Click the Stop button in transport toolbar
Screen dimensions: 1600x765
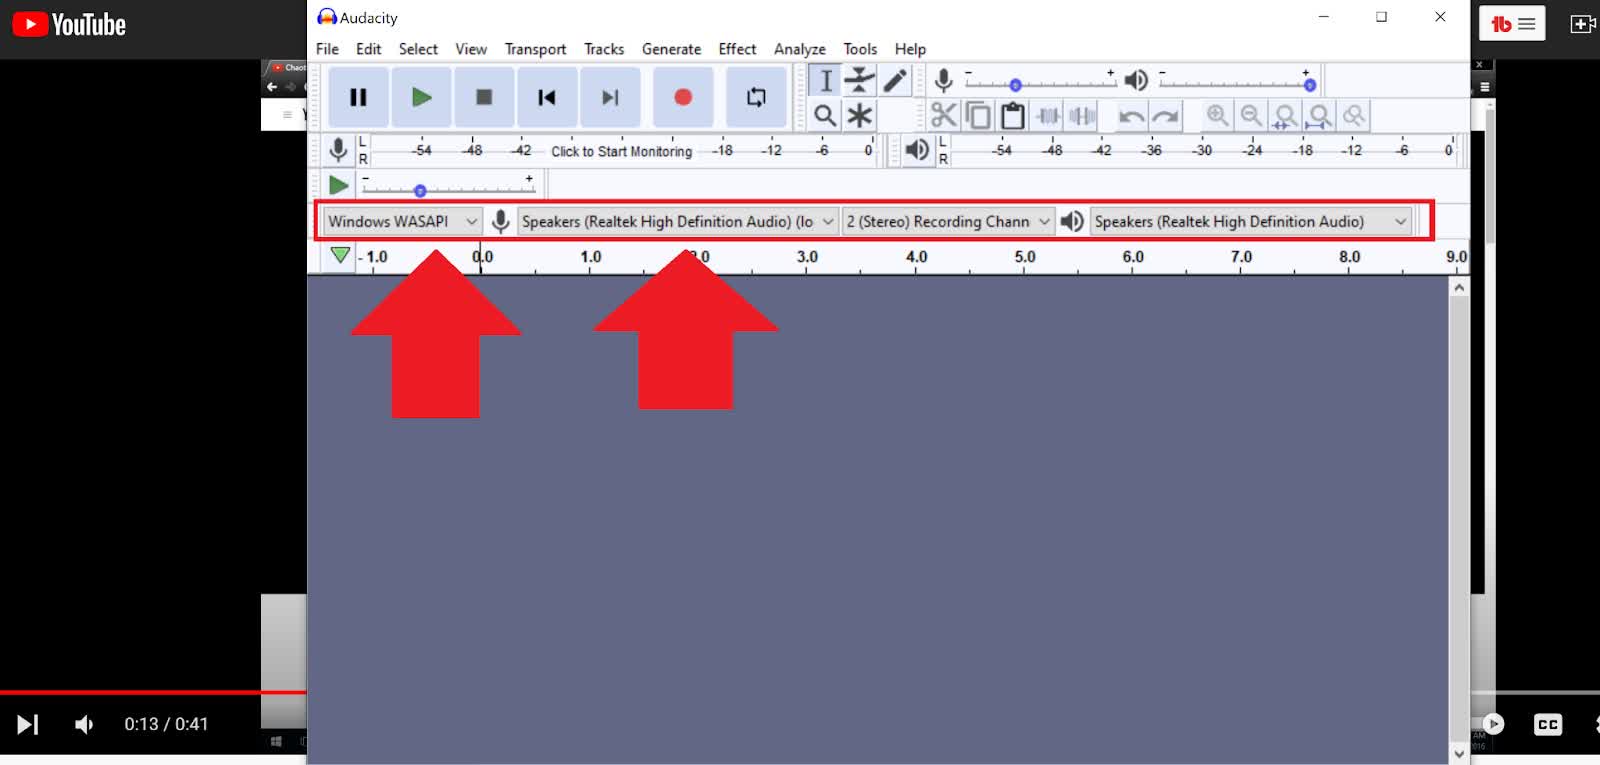484,97
